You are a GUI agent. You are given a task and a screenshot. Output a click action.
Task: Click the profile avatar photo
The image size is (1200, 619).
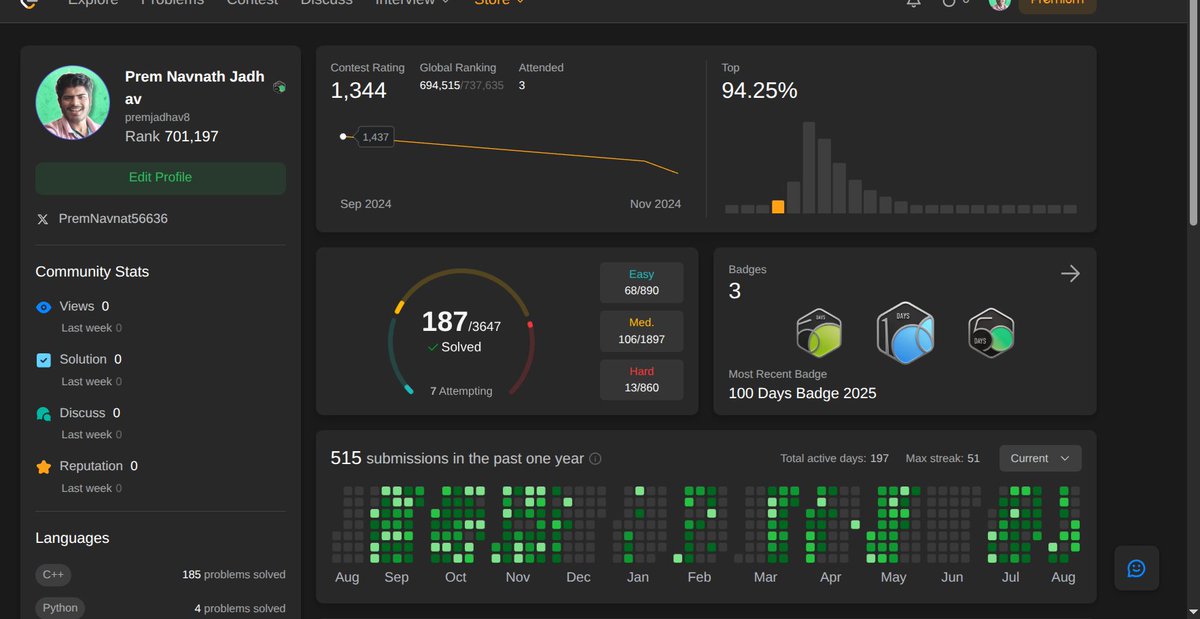tap(73, 103)
